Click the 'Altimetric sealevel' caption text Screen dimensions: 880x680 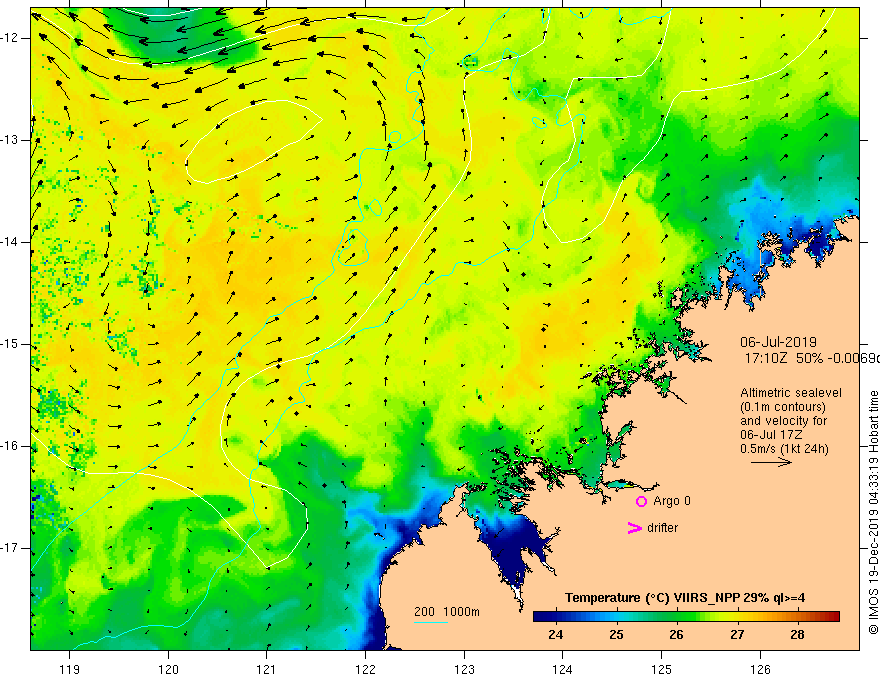pos(791,393)
